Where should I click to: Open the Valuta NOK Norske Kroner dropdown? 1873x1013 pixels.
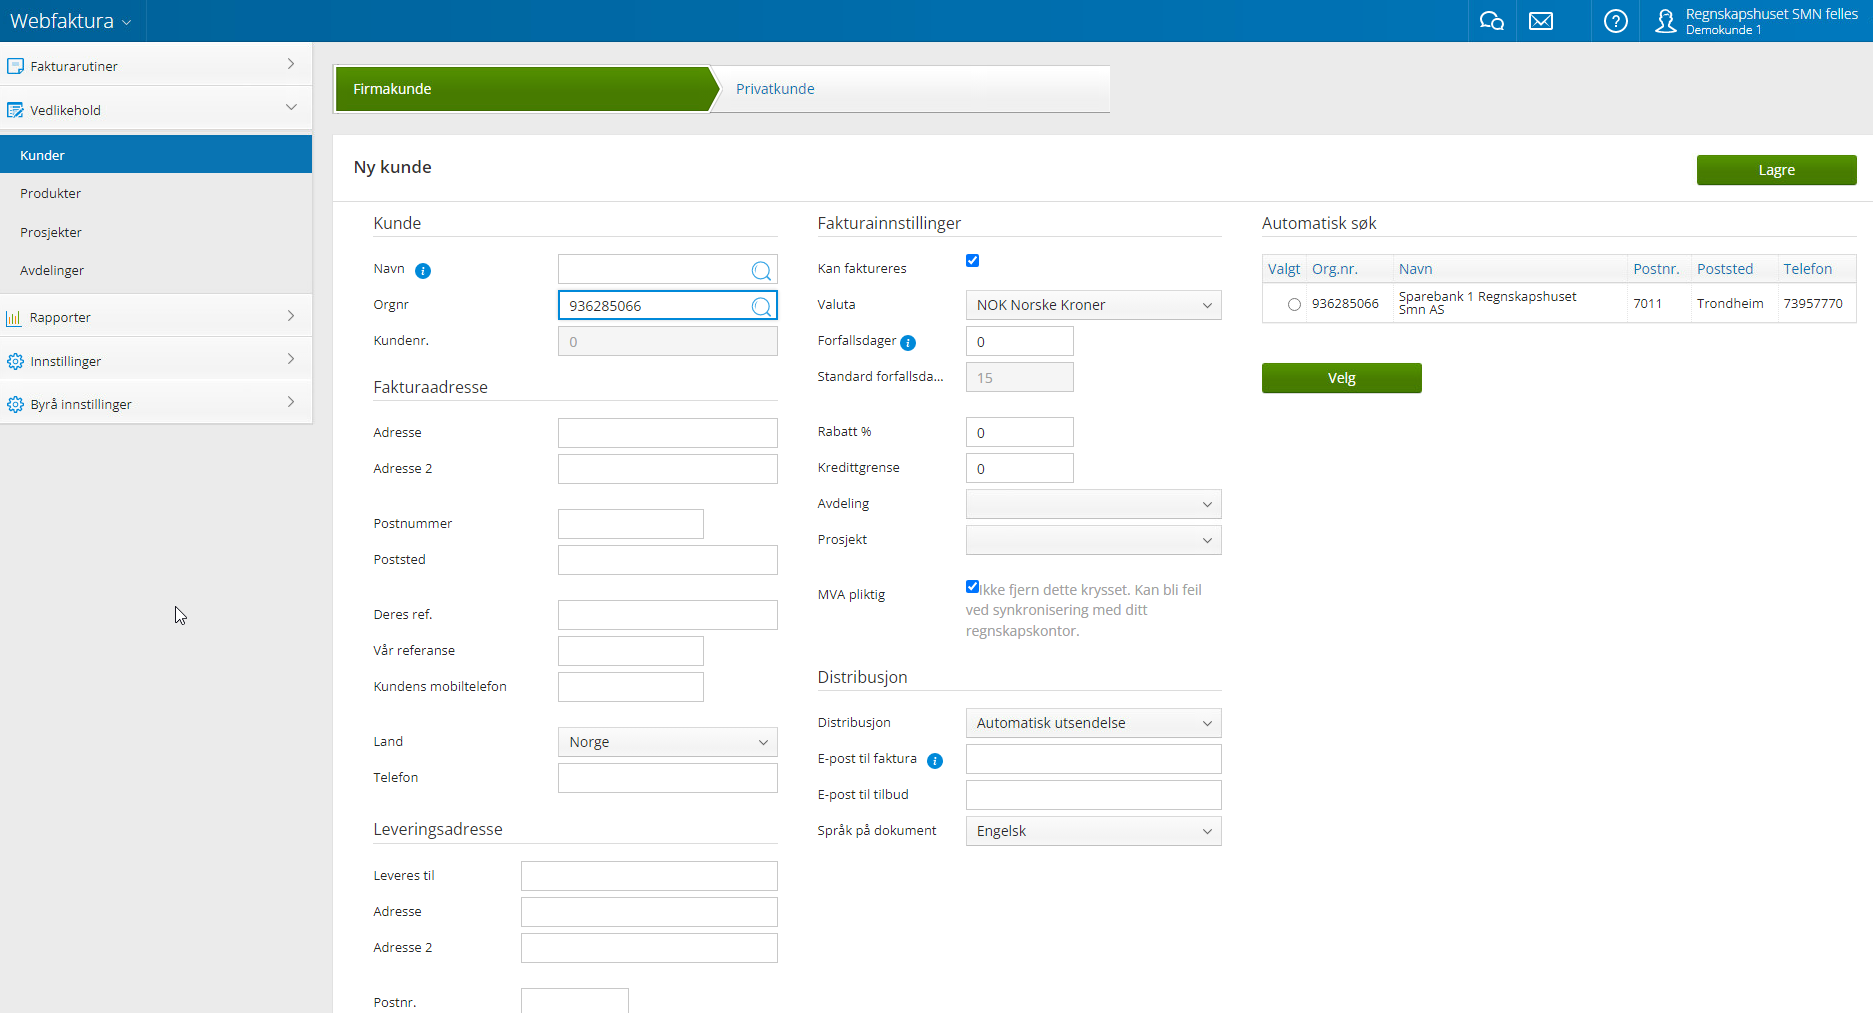click(1093, 305)
